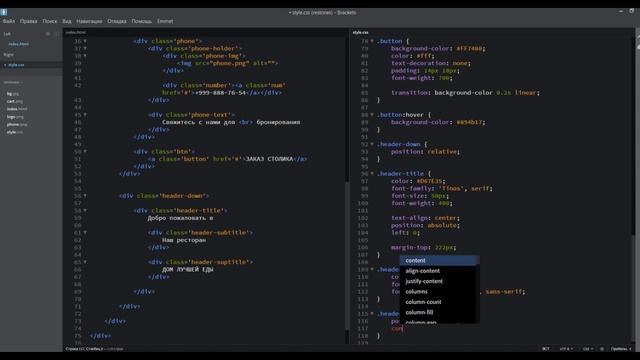Collapse code fold at line 38 phone-img div
Screen dimensions: 640x360
coord(85,56)
